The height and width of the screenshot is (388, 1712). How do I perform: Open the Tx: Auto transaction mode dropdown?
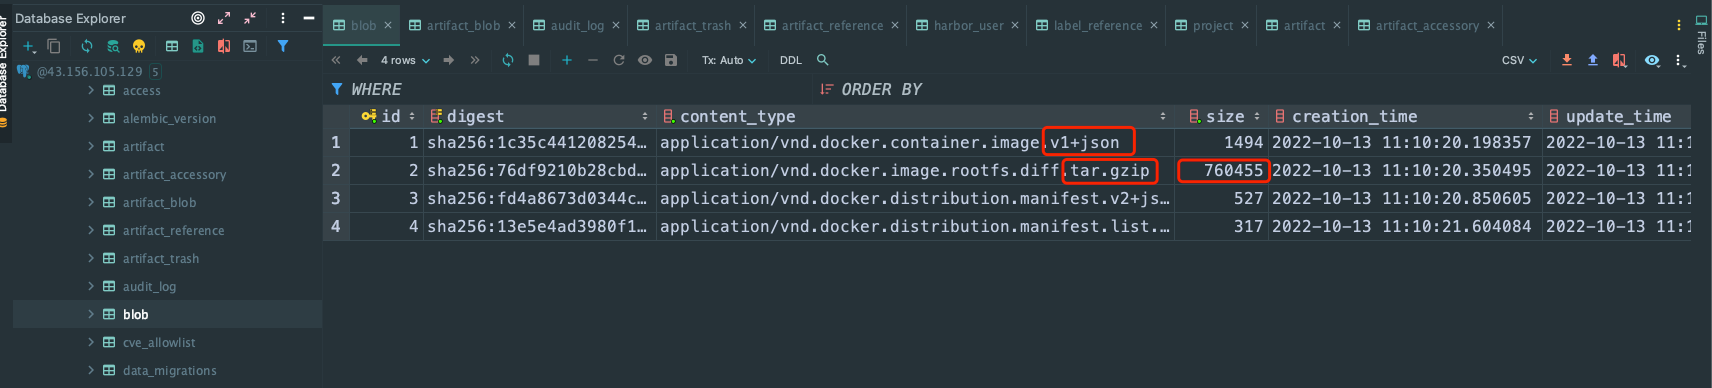(x=729, y=60)
